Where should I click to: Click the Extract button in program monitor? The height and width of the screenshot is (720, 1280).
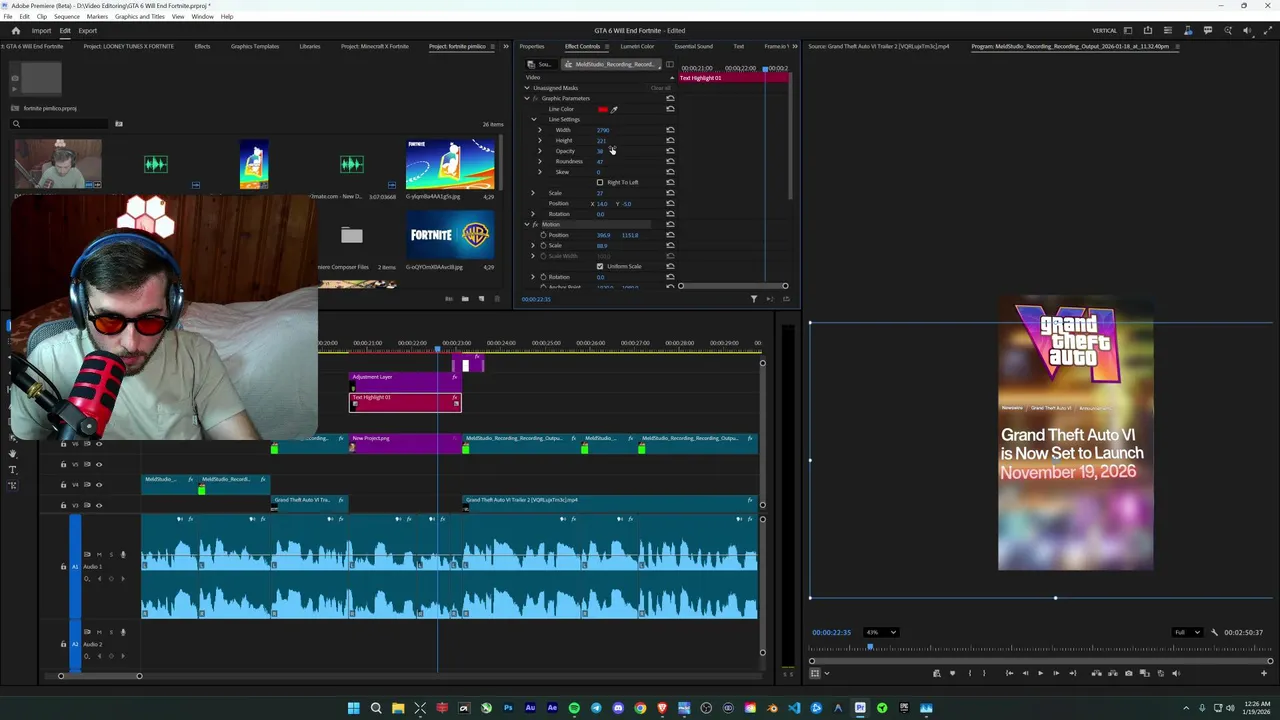click(1112, 673)
